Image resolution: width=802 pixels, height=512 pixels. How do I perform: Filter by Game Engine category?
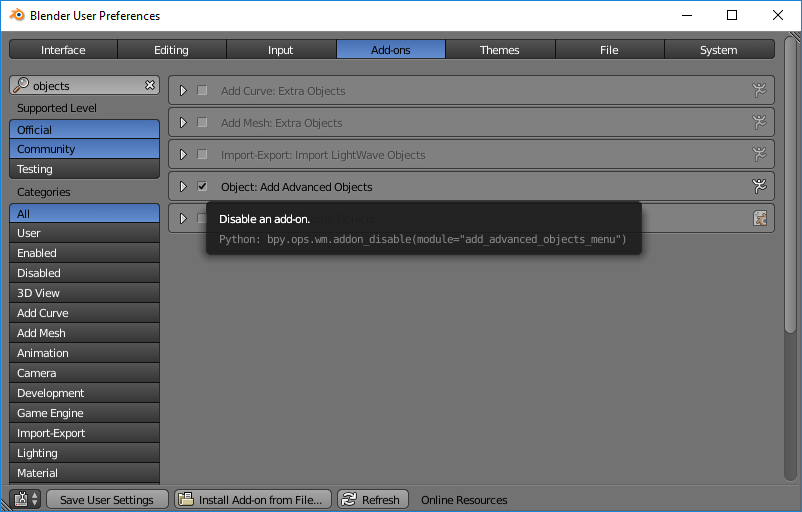(x=84, y=412)
